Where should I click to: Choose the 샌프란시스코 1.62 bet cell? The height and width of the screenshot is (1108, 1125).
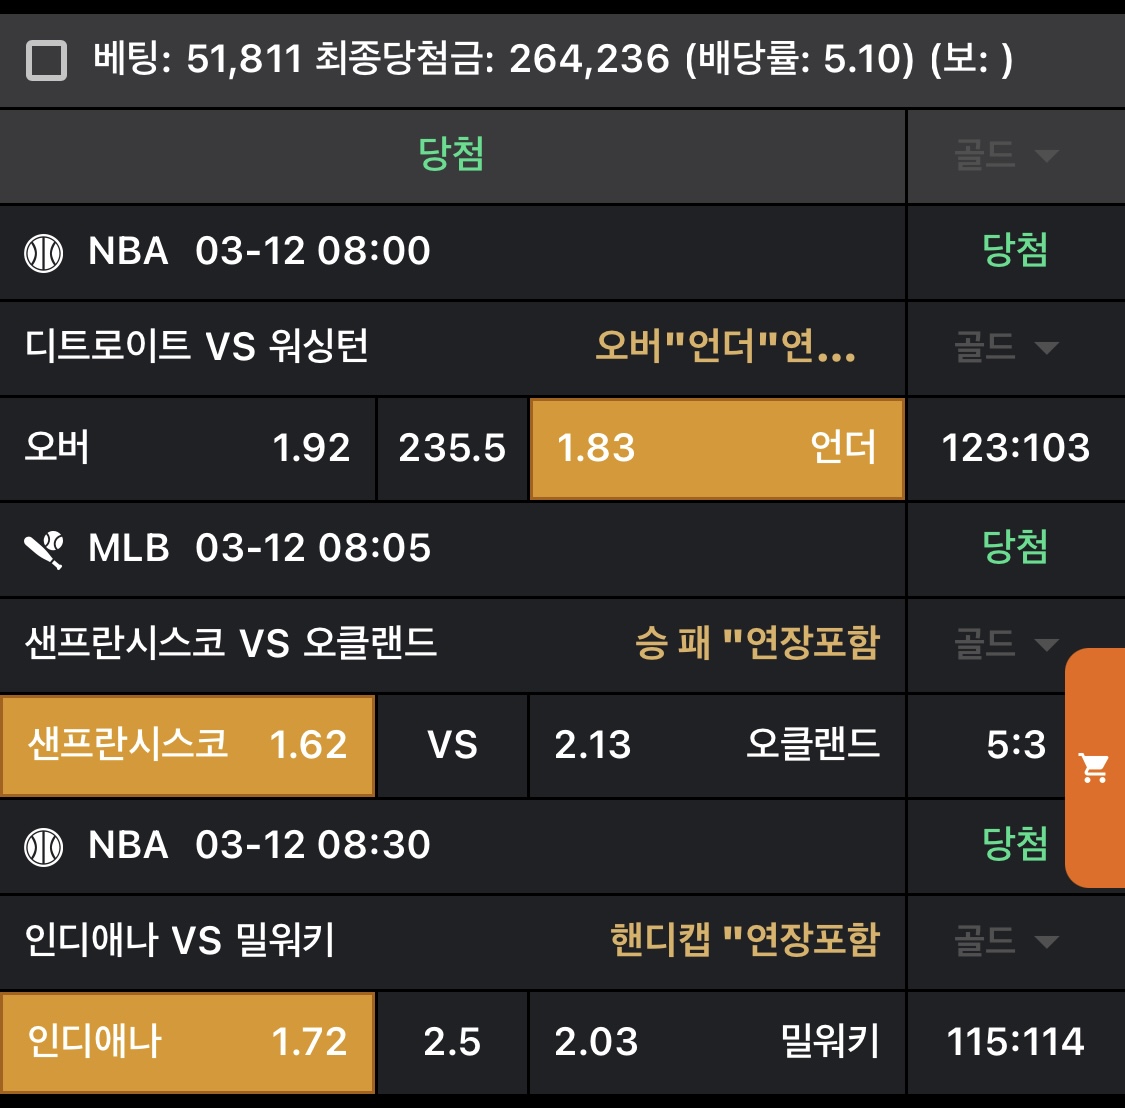(187, 745)
